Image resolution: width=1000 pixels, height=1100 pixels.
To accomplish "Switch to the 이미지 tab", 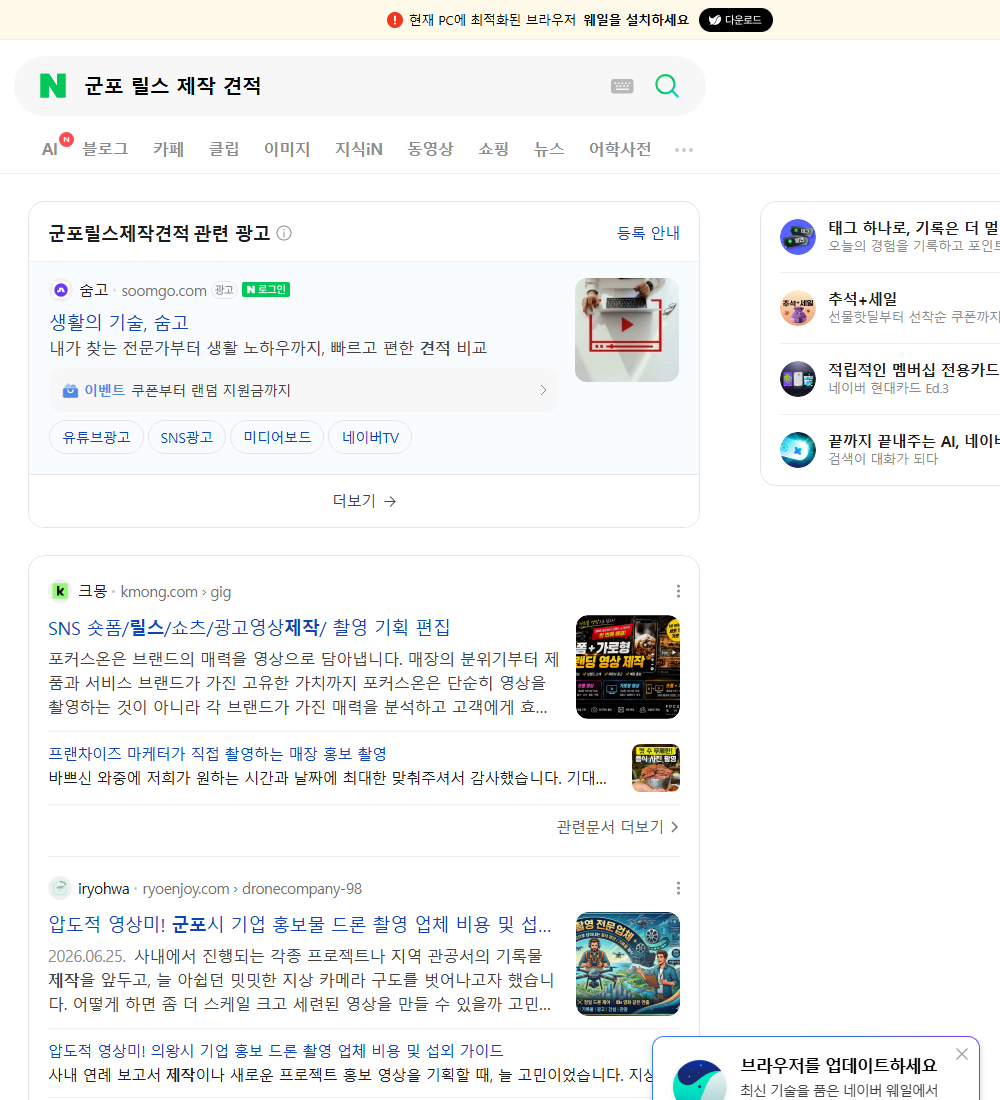I will point(287,149).
